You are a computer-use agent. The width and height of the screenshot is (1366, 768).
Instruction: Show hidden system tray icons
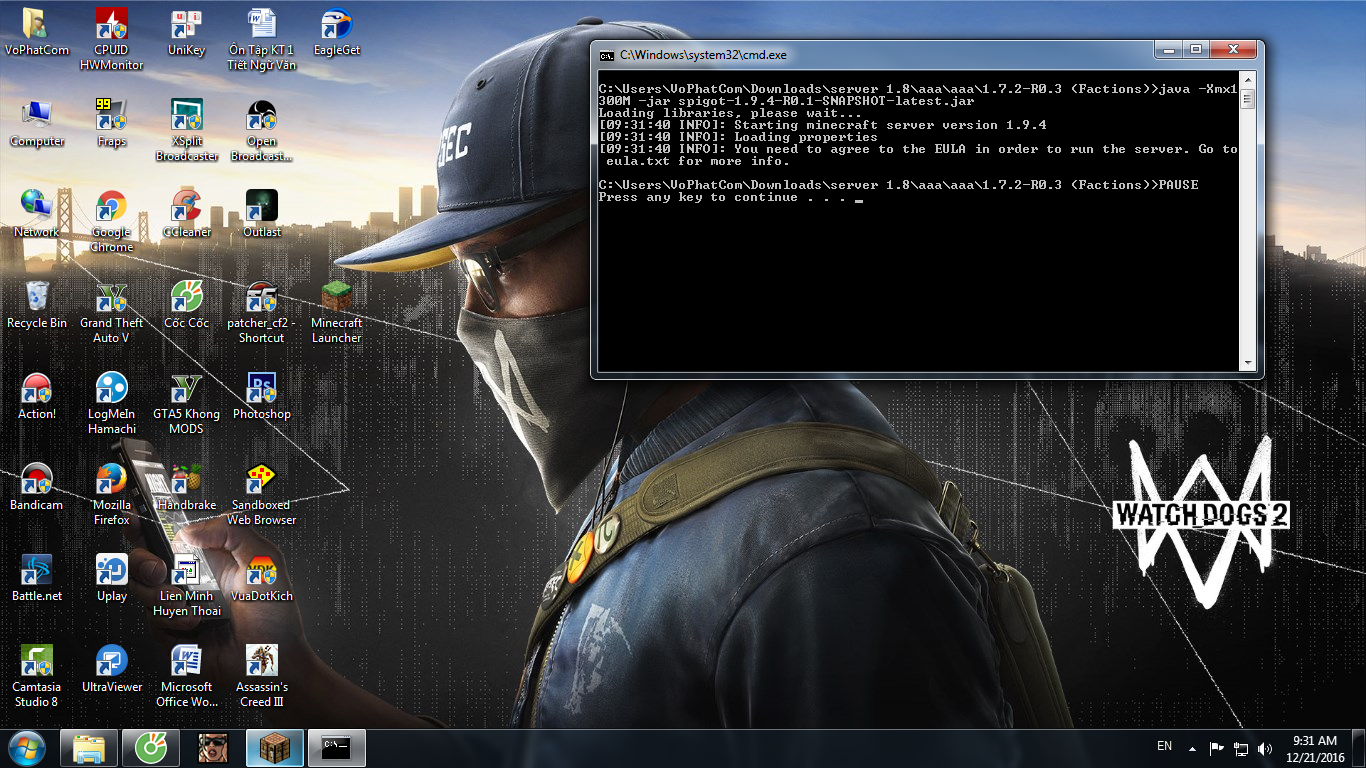(x=1192, y=748)
